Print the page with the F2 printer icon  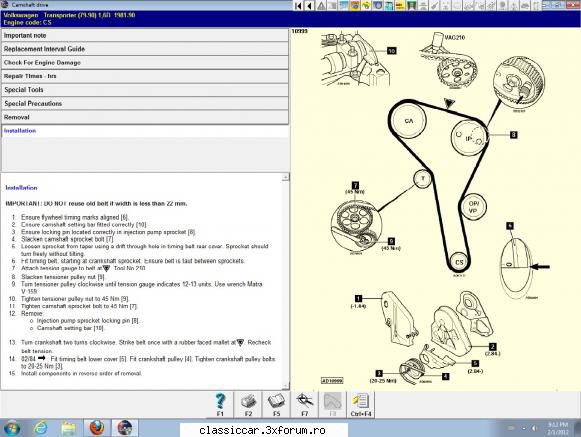pos(248,404)
